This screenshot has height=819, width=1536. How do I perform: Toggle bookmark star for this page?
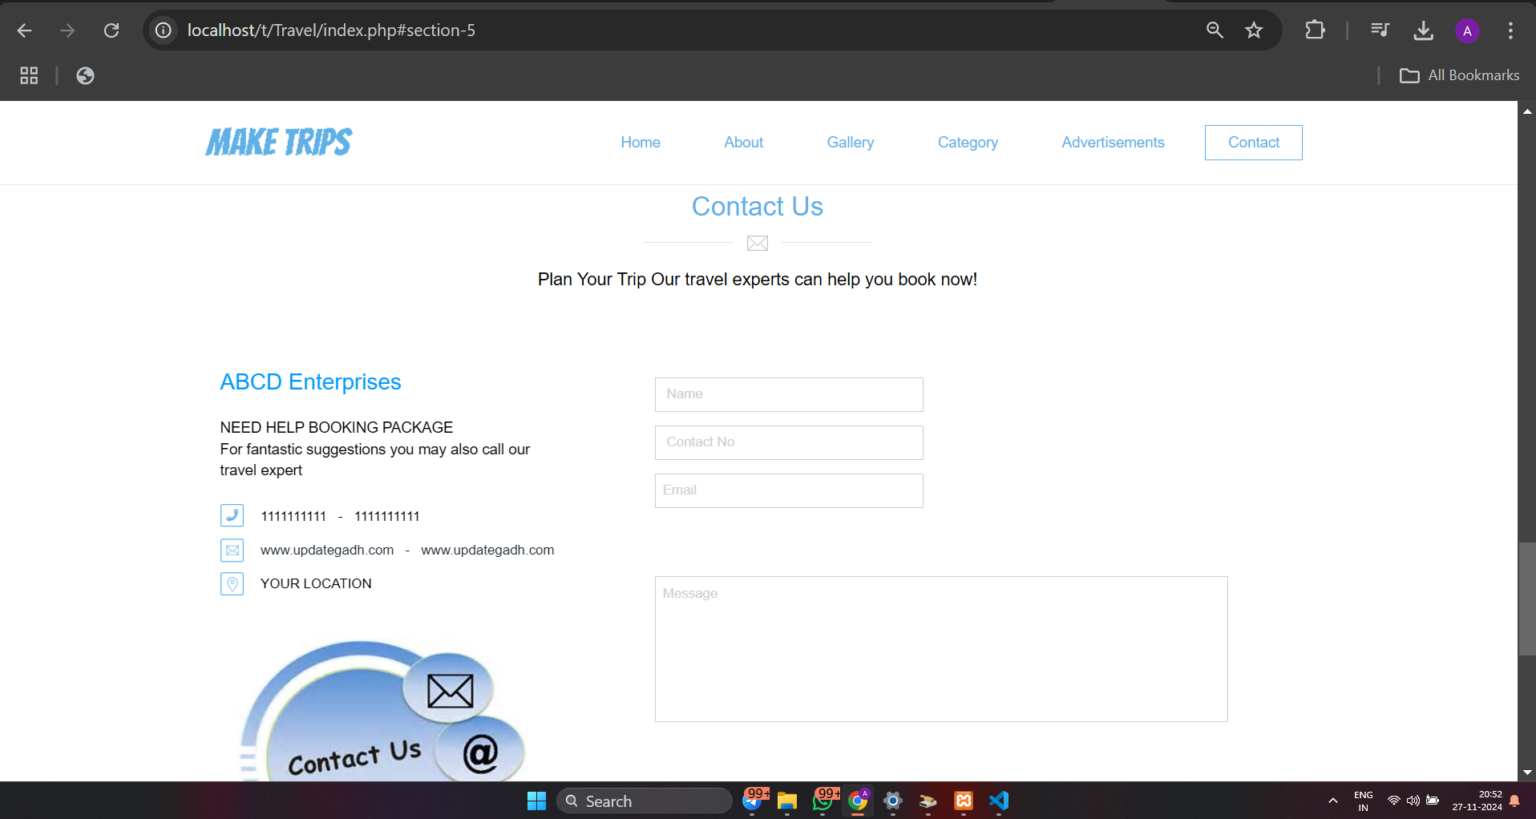pos(1254,30)
